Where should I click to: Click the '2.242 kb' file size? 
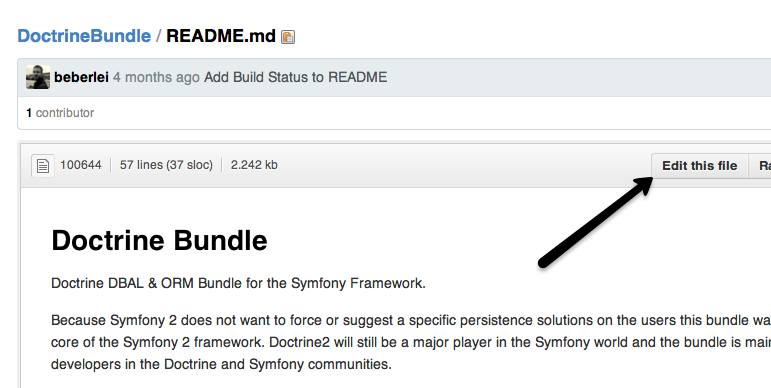(x=254, y=165)
